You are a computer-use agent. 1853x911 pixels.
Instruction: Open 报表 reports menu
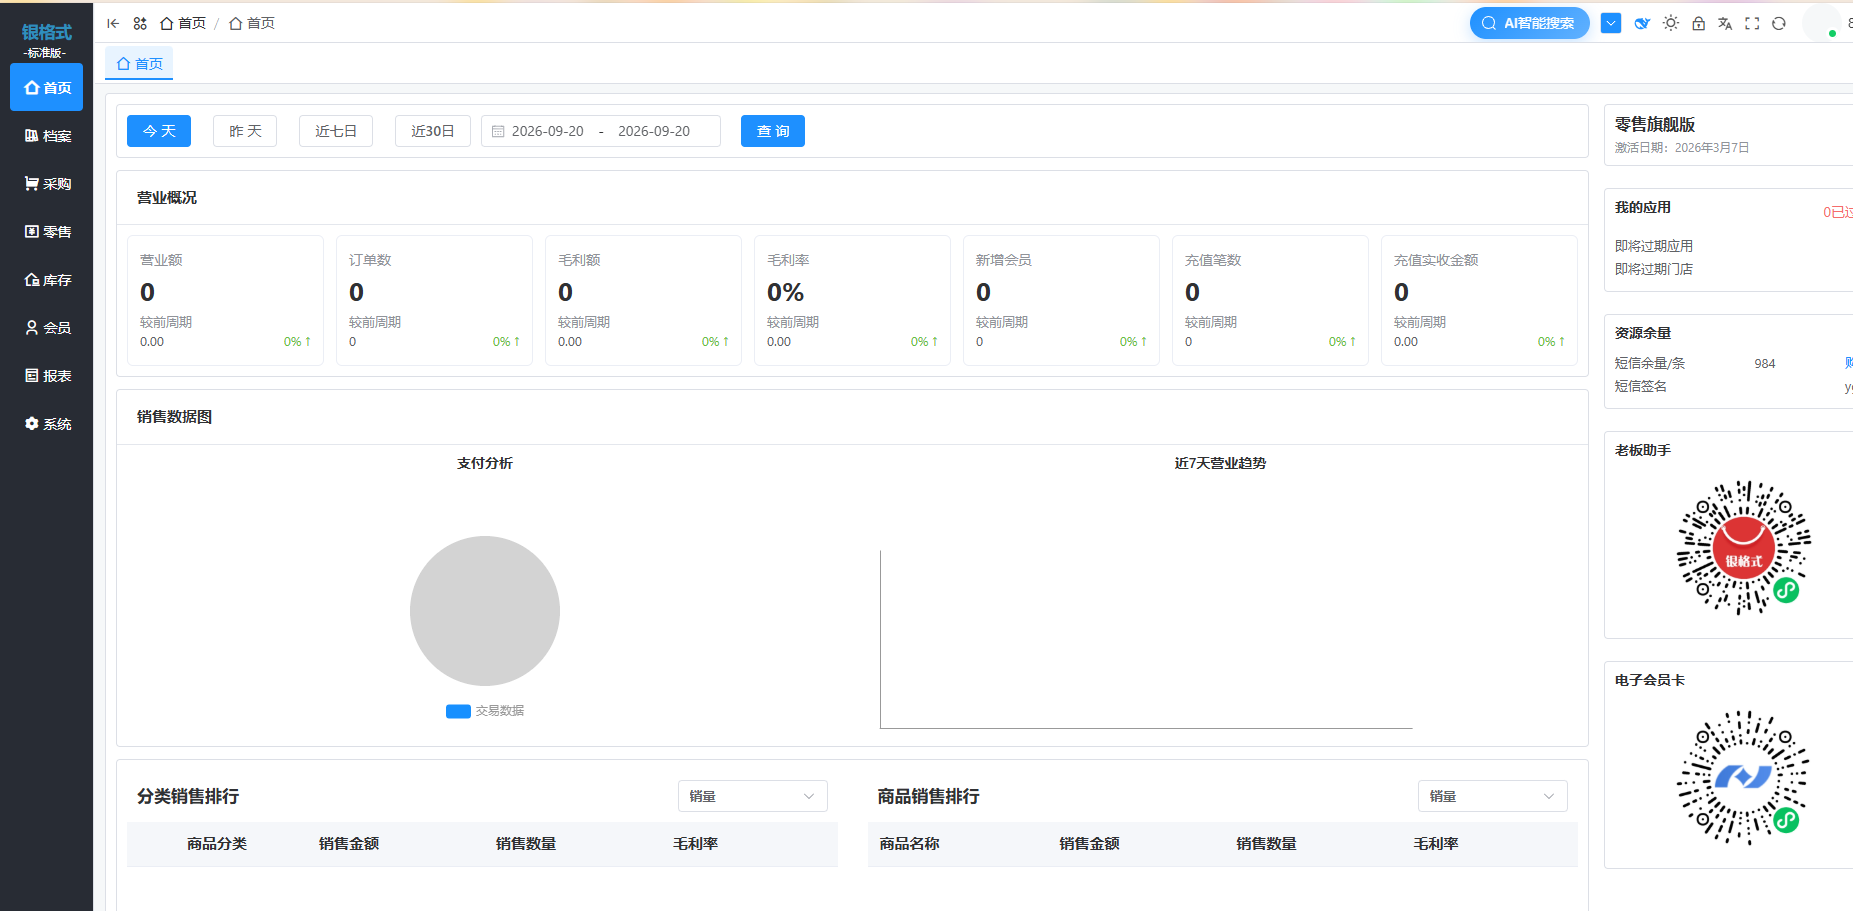(47, 376)
